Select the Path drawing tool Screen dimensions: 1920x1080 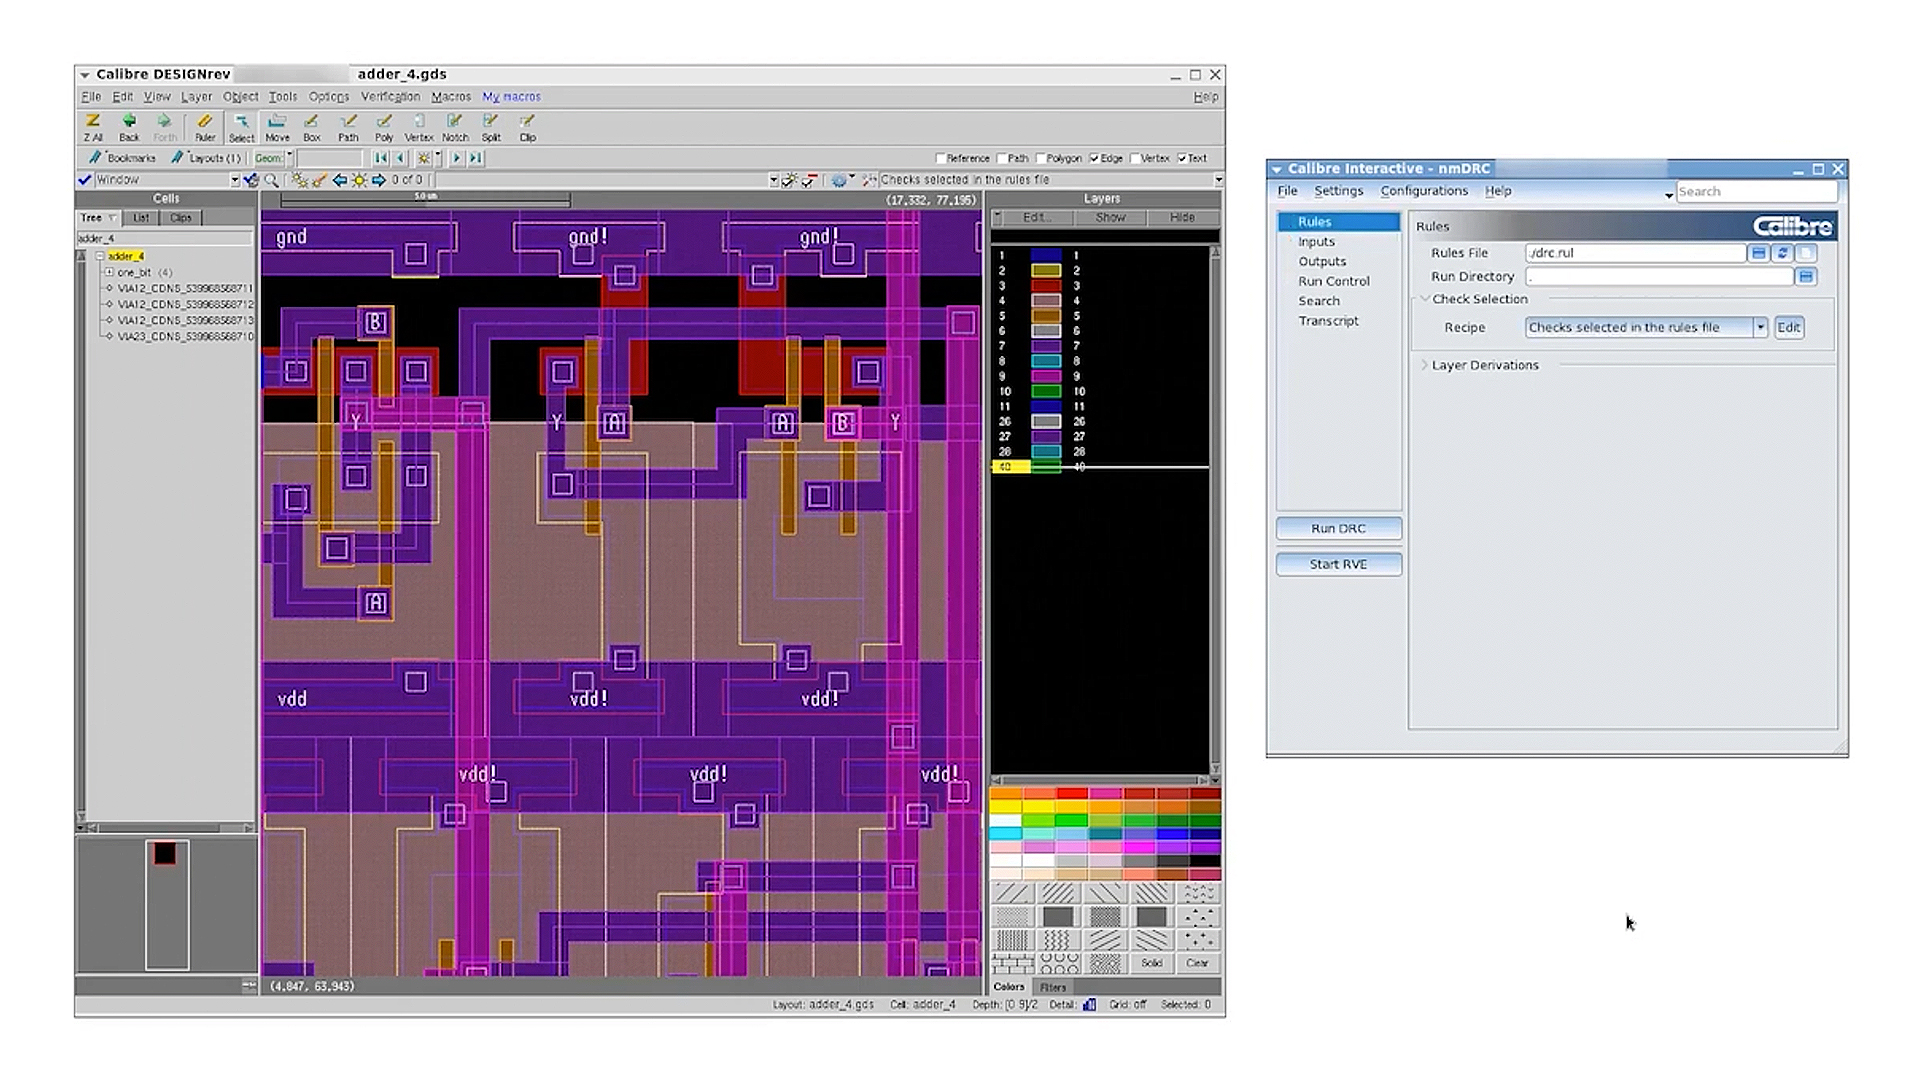348,124
